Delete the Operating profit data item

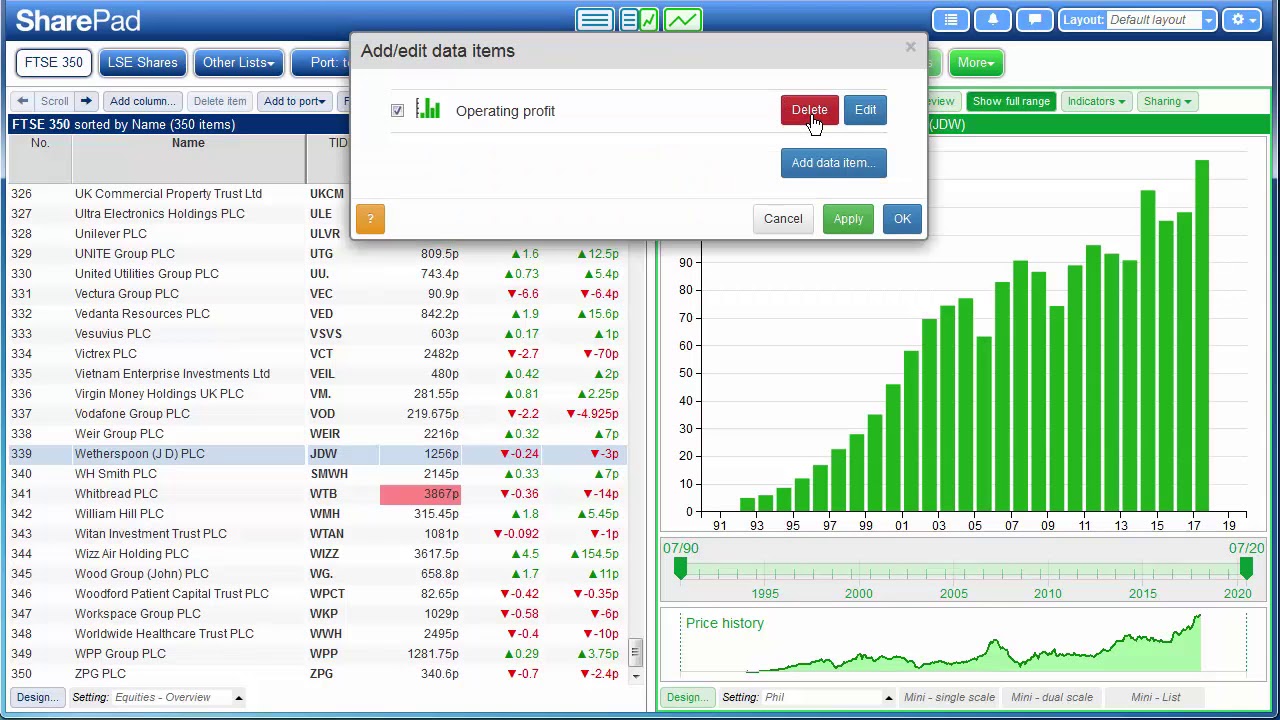click(809, 110)
